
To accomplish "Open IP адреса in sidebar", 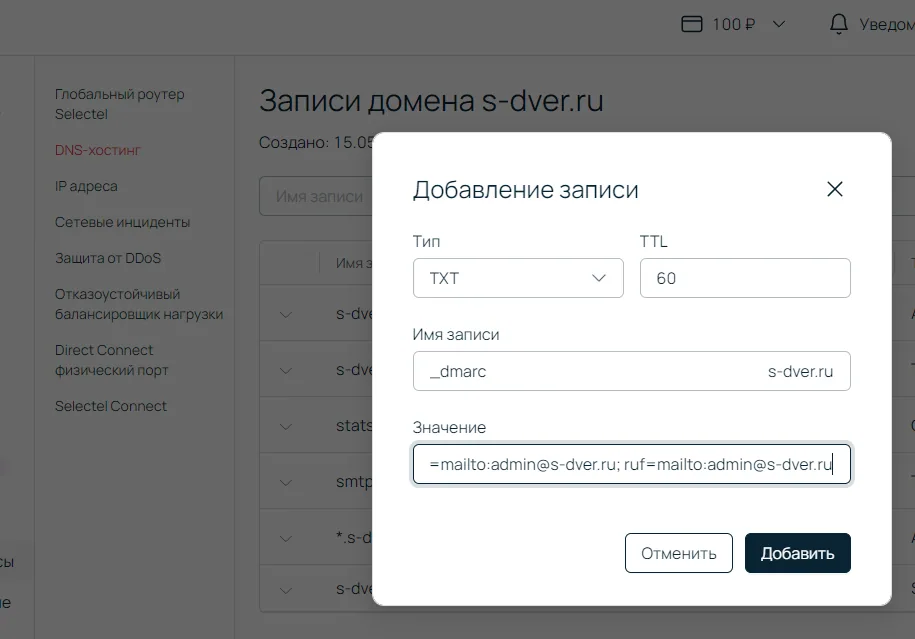I will pos(86,186).
